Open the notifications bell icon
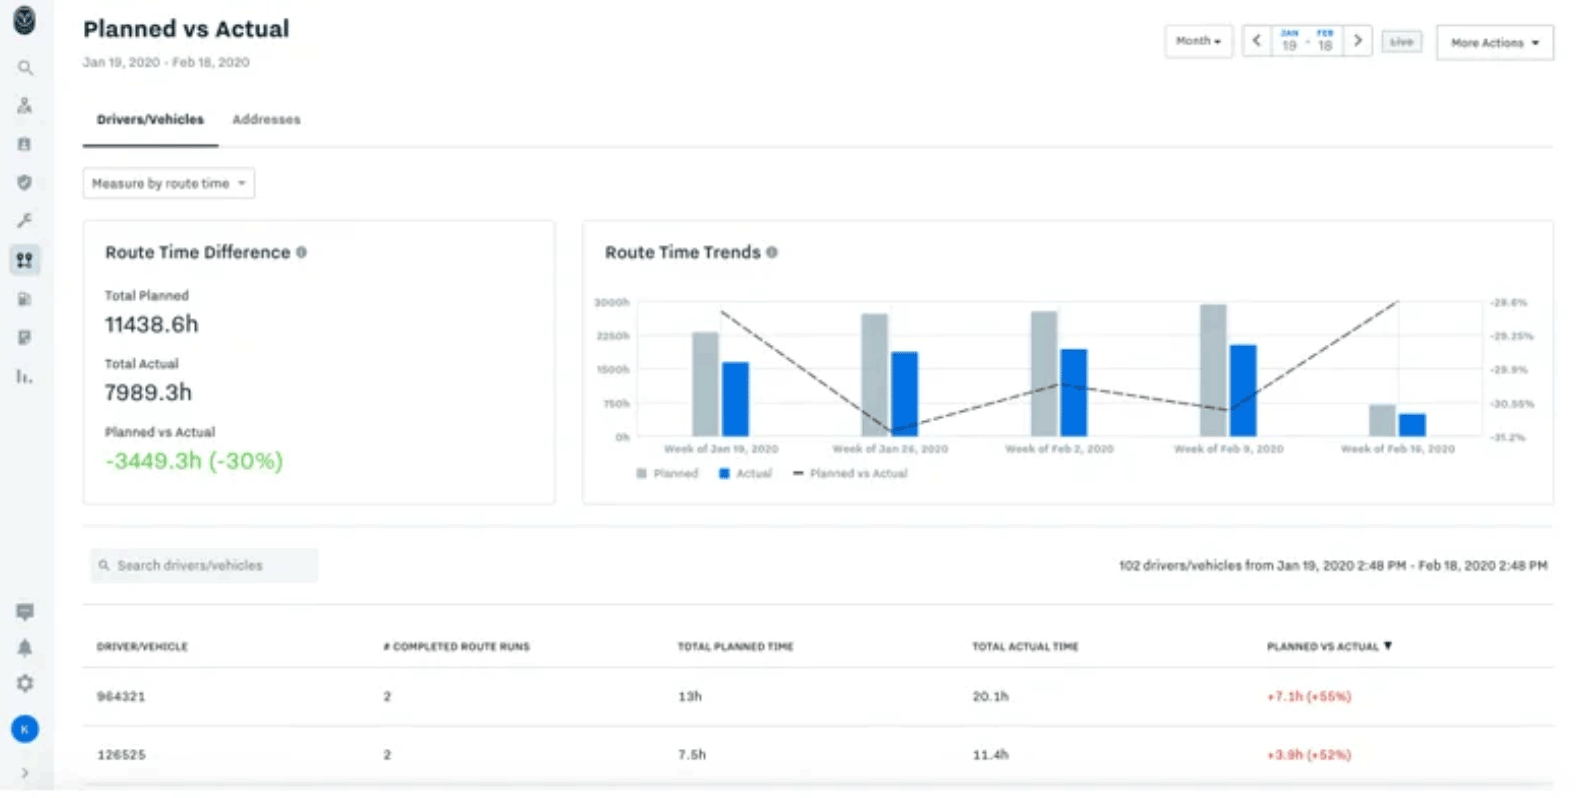The height and width of the screenshot is (798, 1576). click(25, 648)
